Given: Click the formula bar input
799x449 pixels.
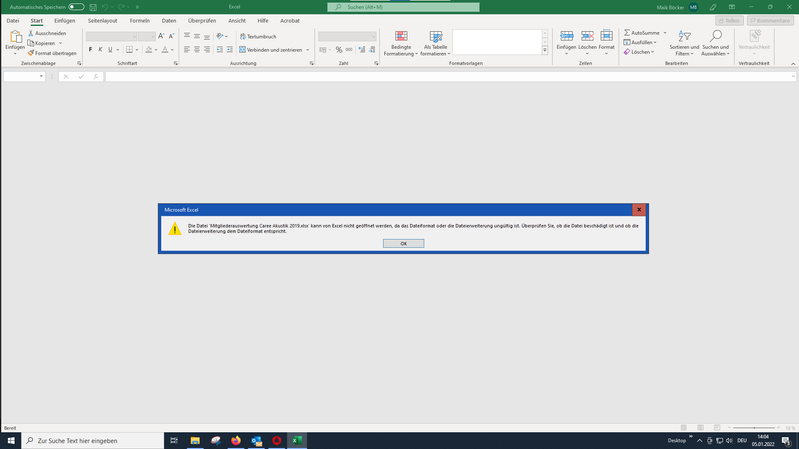Looking at the screenshot, I should click(449, 76).
